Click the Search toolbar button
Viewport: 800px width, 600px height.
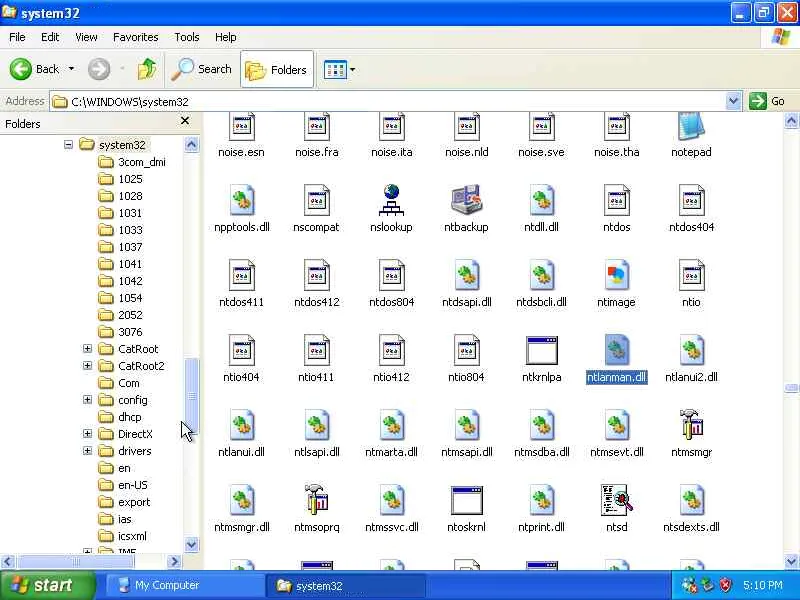coord(202,69)
